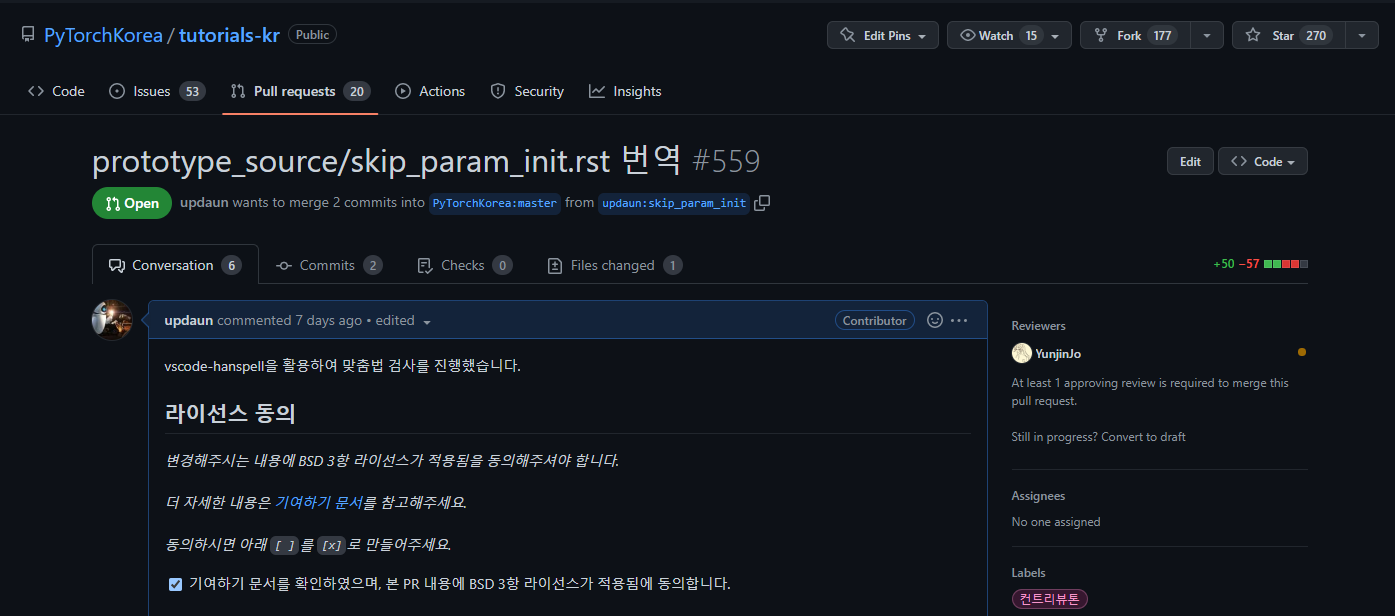
Task: Open the Assignees section heading
Action: coord(1038,496)
